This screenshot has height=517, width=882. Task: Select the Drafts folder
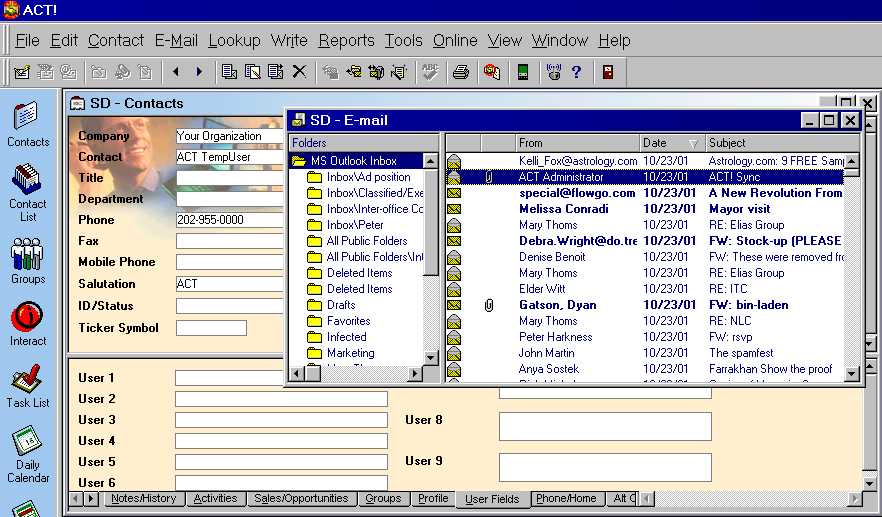(341, 305)
